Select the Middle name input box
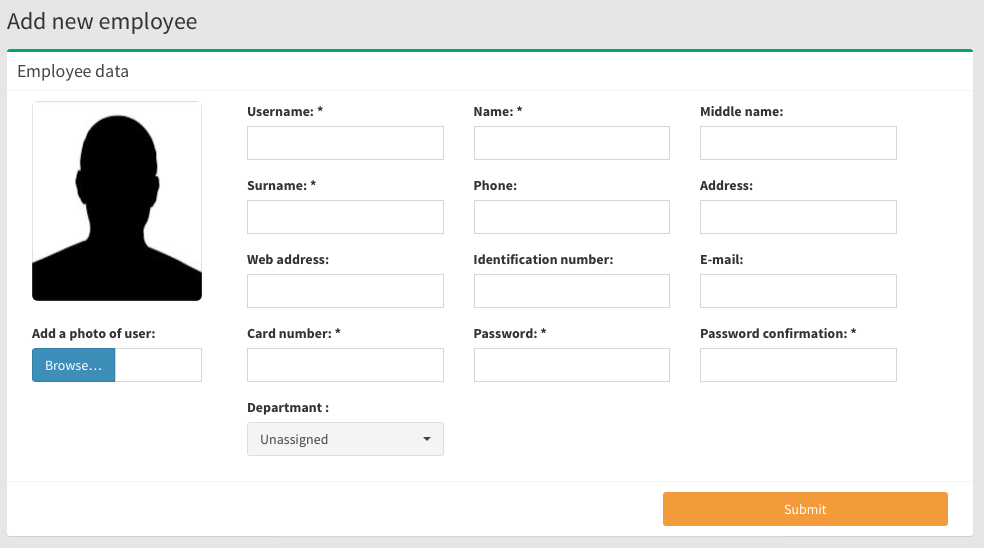984x548 pixels. click(798, 143)
